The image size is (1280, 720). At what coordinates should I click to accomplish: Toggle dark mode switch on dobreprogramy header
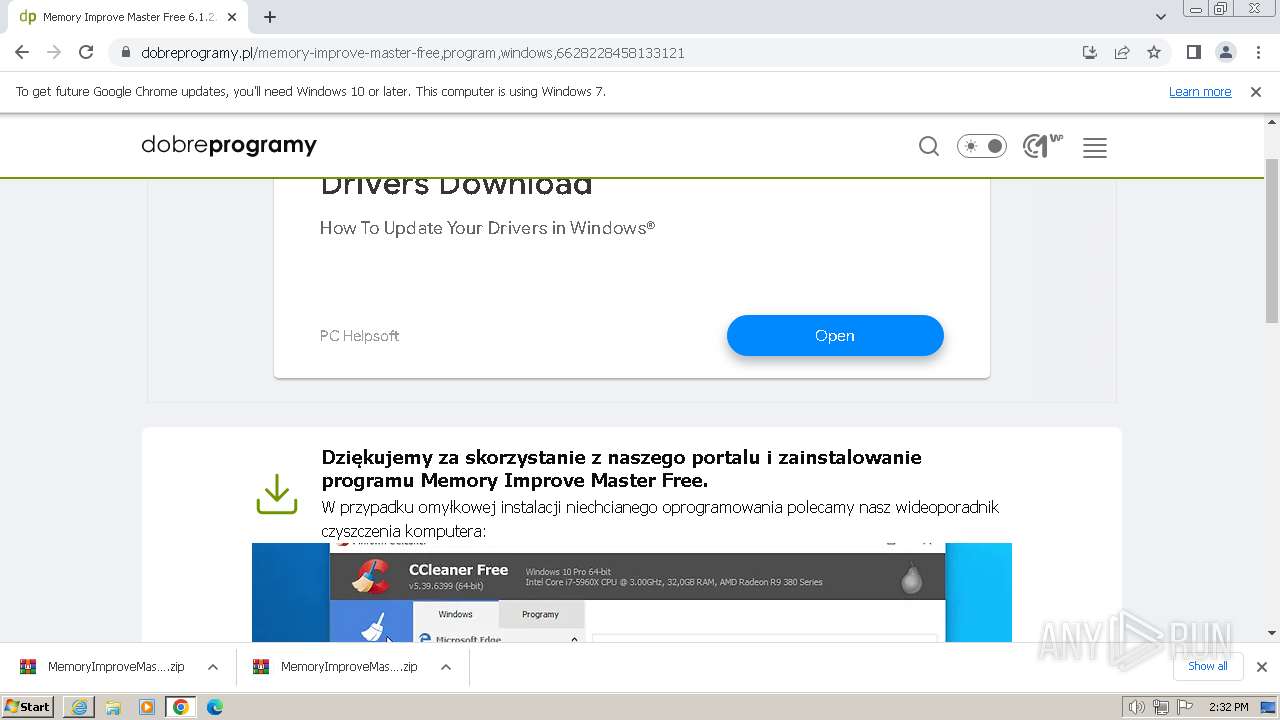click(x=982, y=147)
